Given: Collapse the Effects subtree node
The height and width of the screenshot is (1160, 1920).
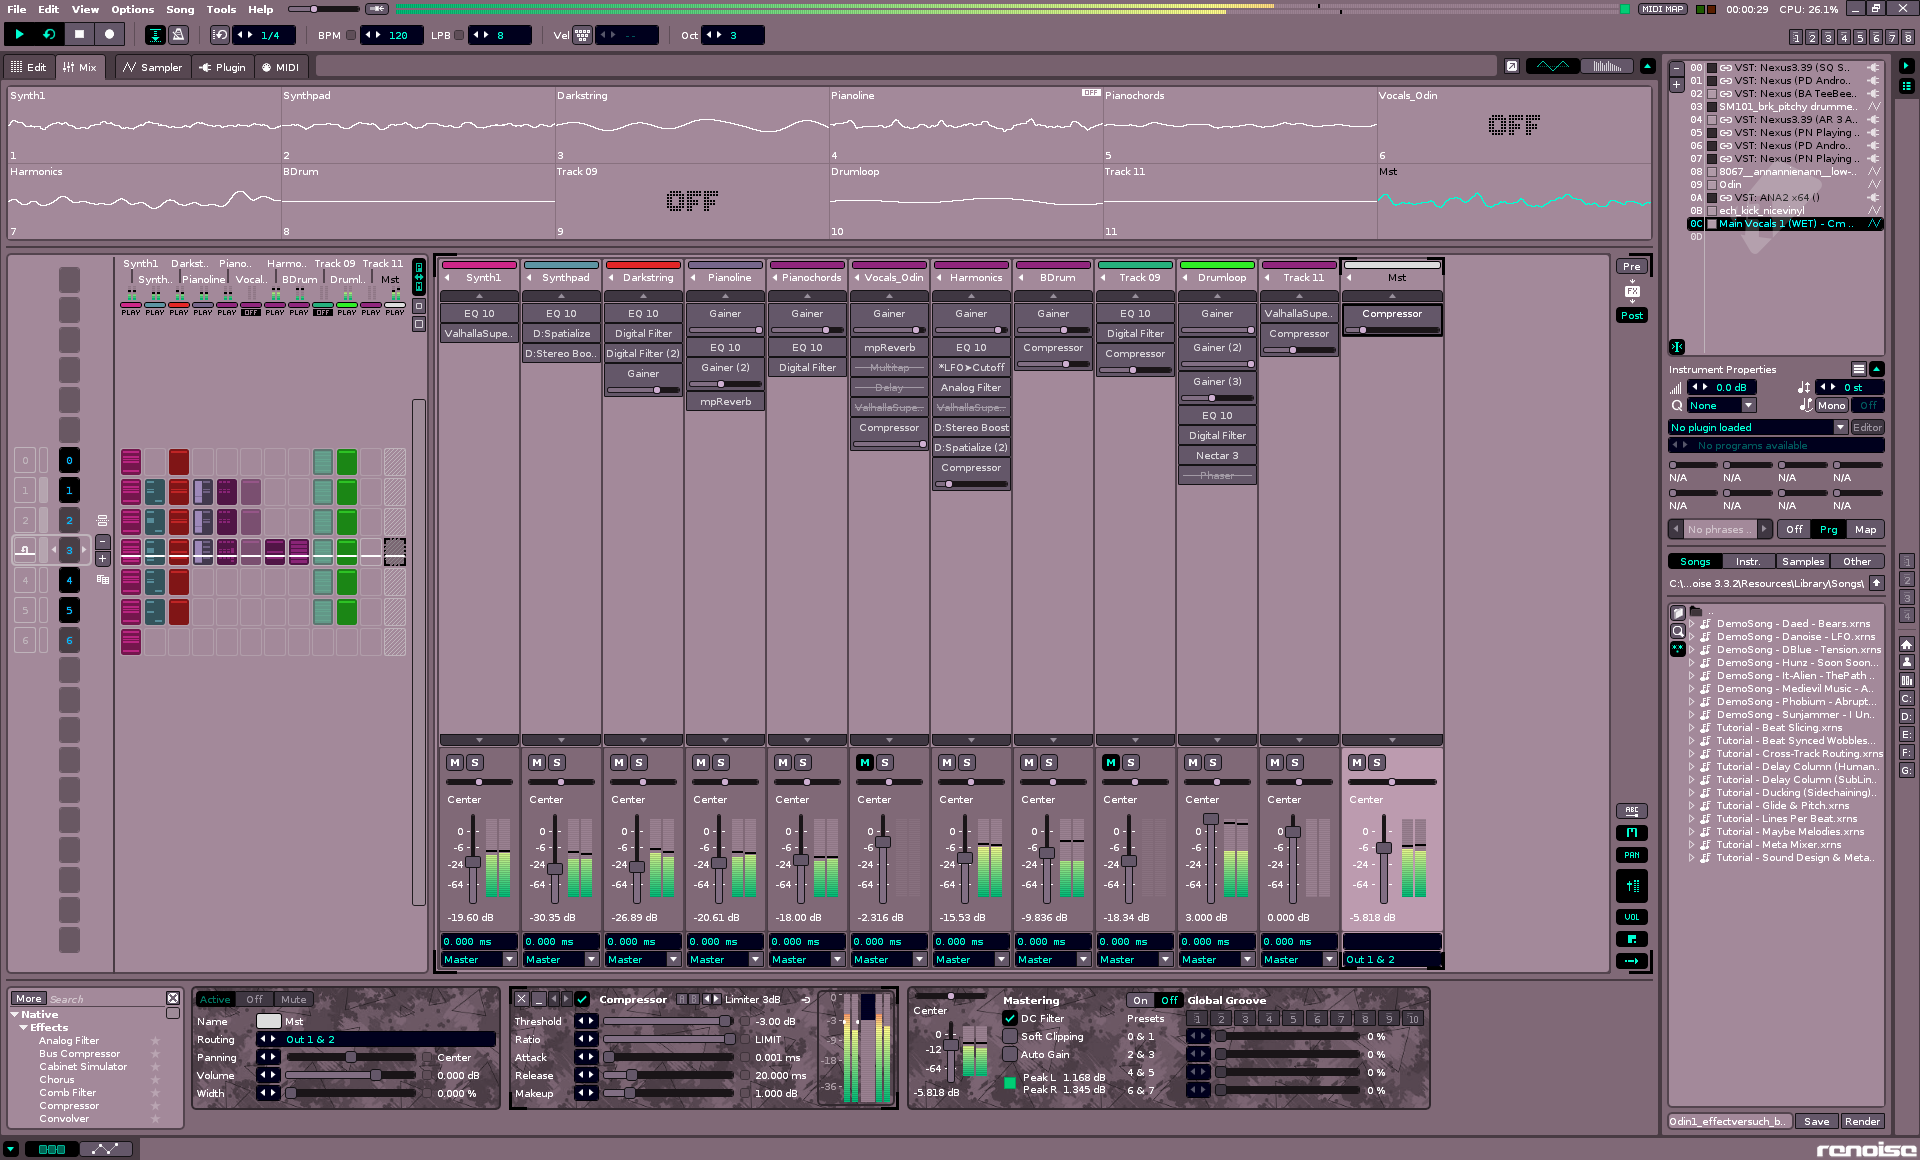Looking at the screenshot, I should pos(23,1027).
